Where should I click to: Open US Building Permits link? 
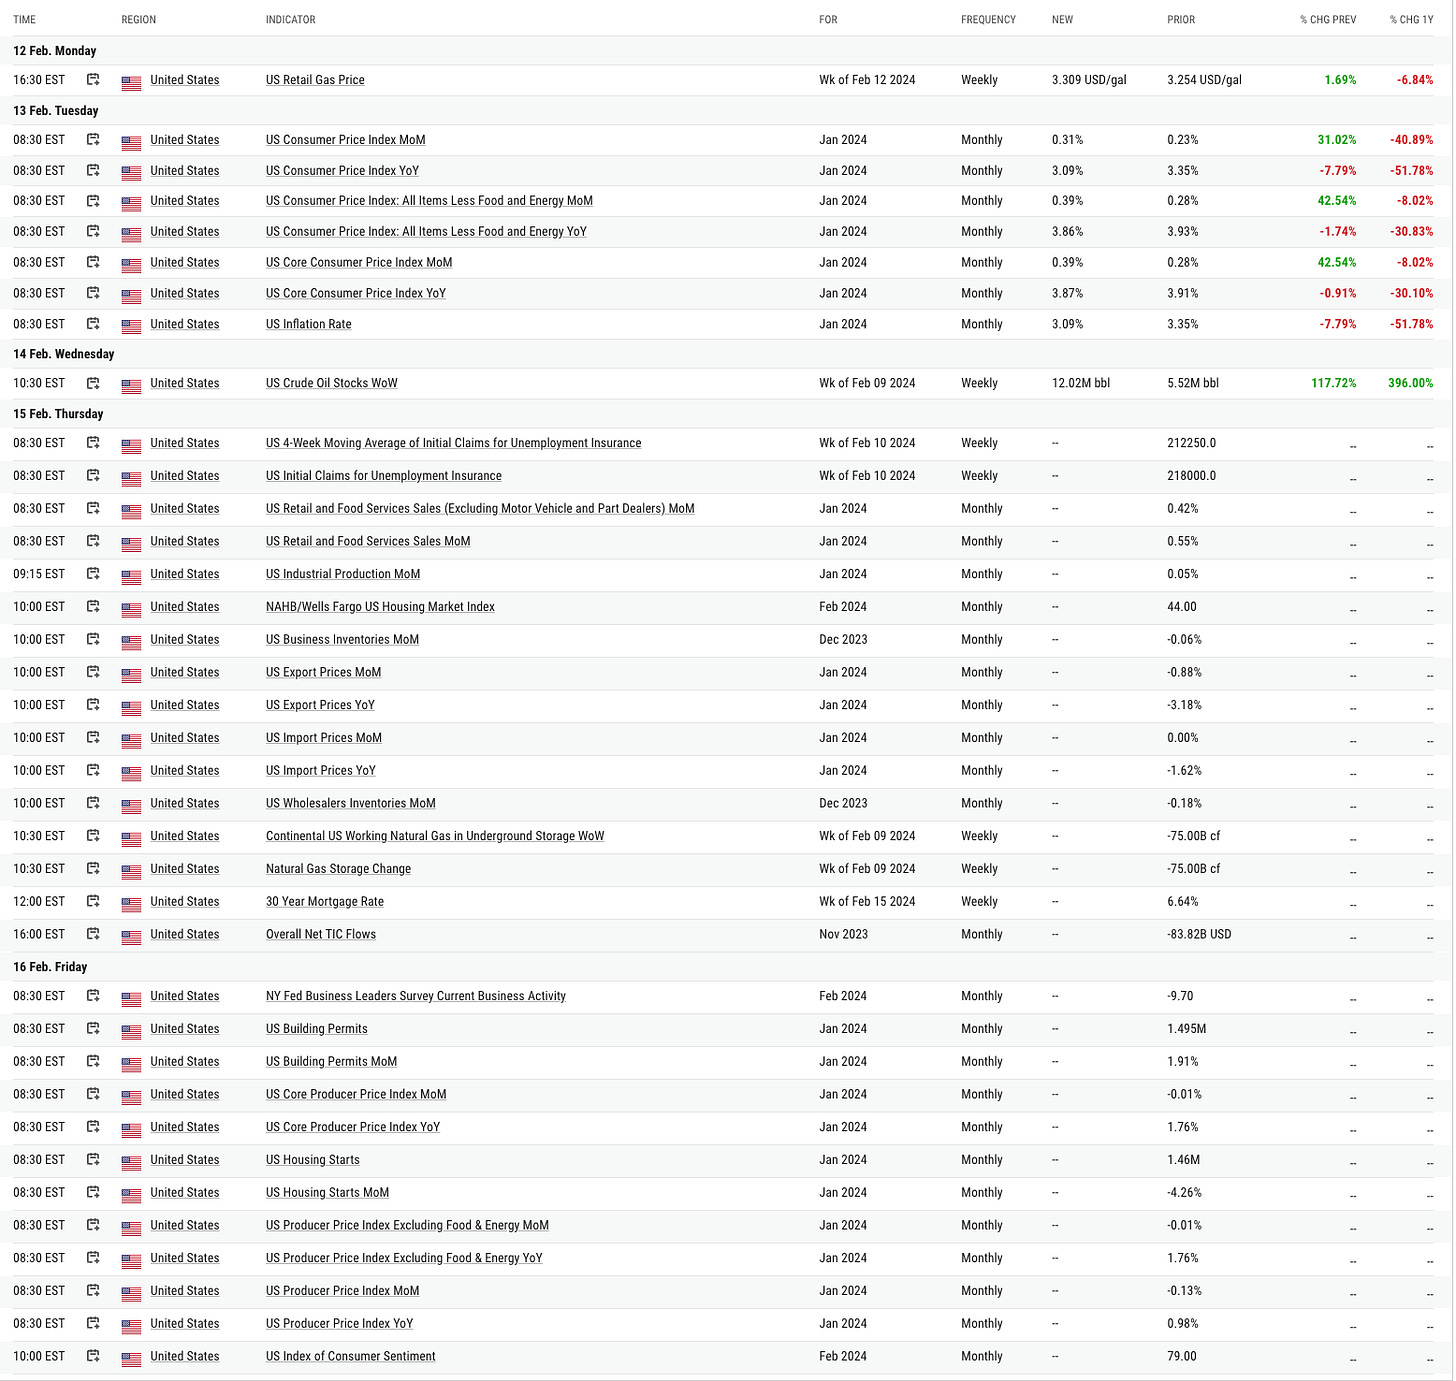tap(317, 1029)
